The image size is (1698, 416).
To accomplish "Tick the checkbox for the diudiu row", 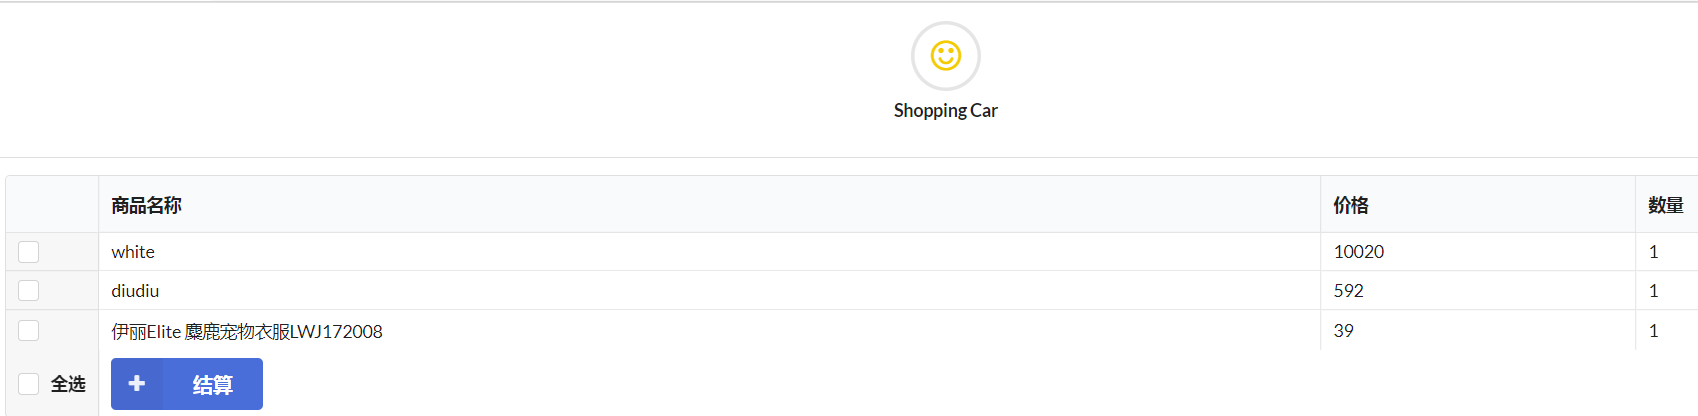I will pos(29,291).
